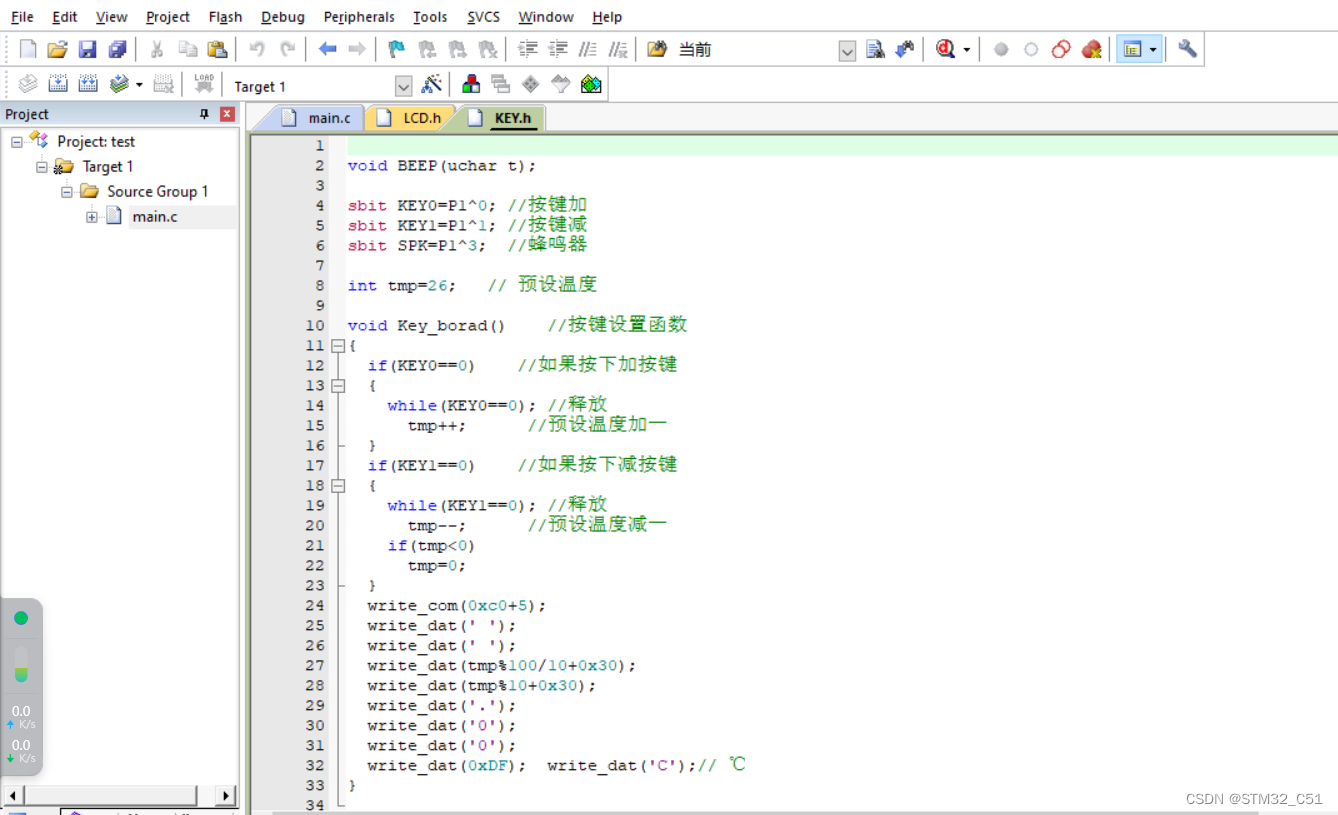
Task: Open the Flash menu
Action: pos(225,17)
